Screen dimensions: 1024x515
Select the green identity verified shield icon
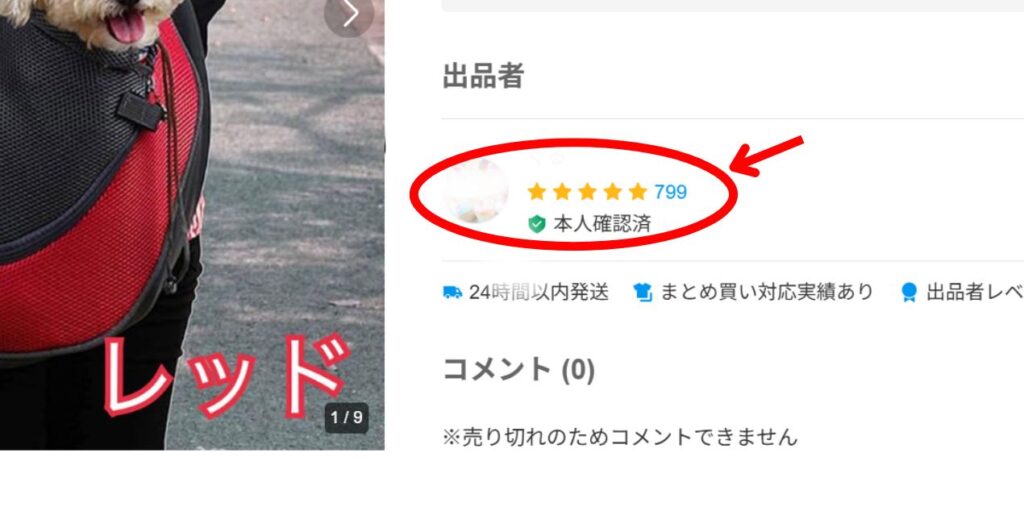[537, 225]
